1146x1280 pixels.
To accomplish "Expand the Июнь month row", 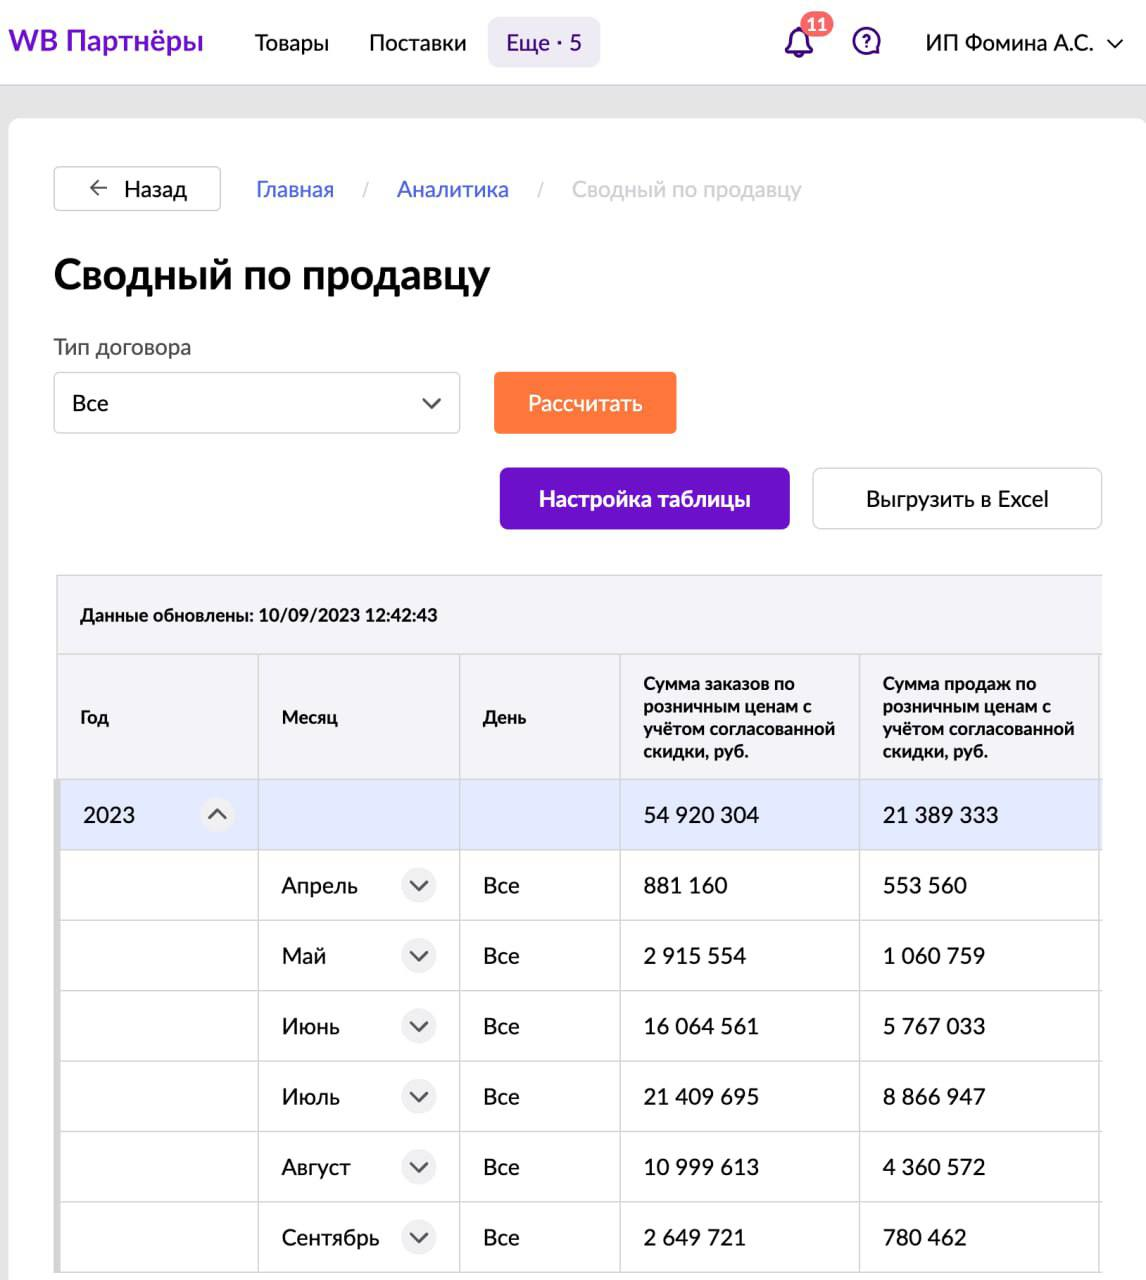I will point(419,1026).
